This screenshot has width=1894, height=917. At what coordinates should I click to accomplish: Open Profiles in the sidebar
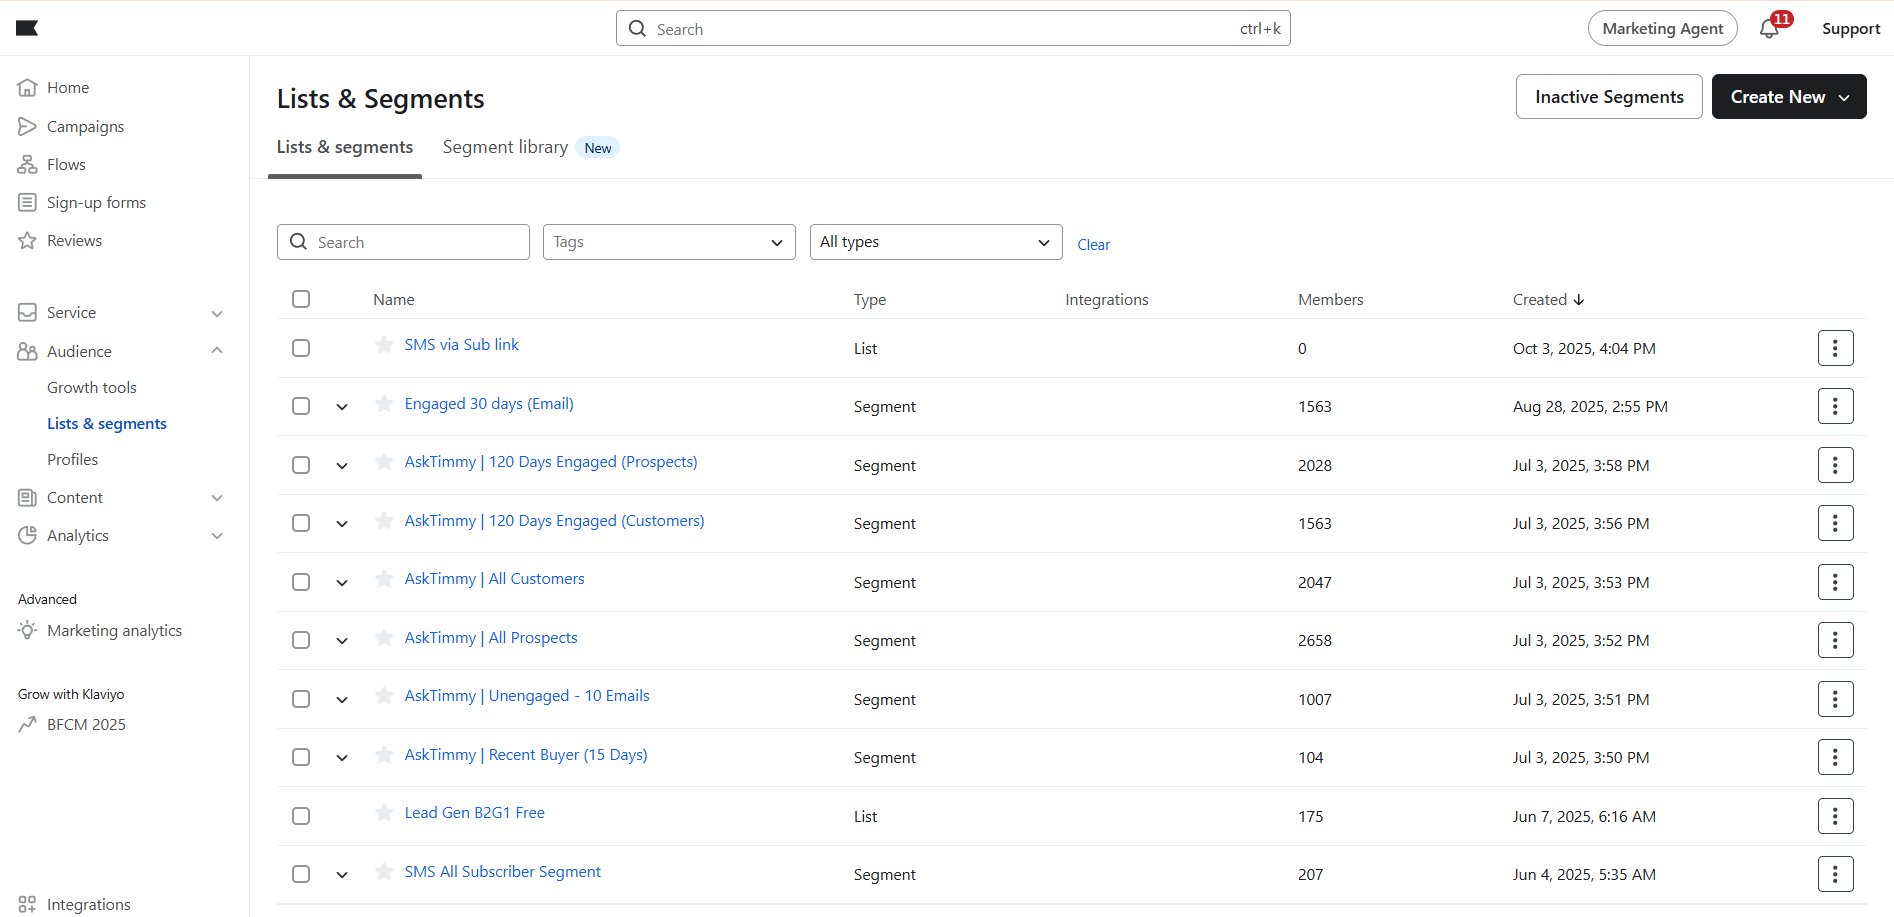[x=73, y=460]
